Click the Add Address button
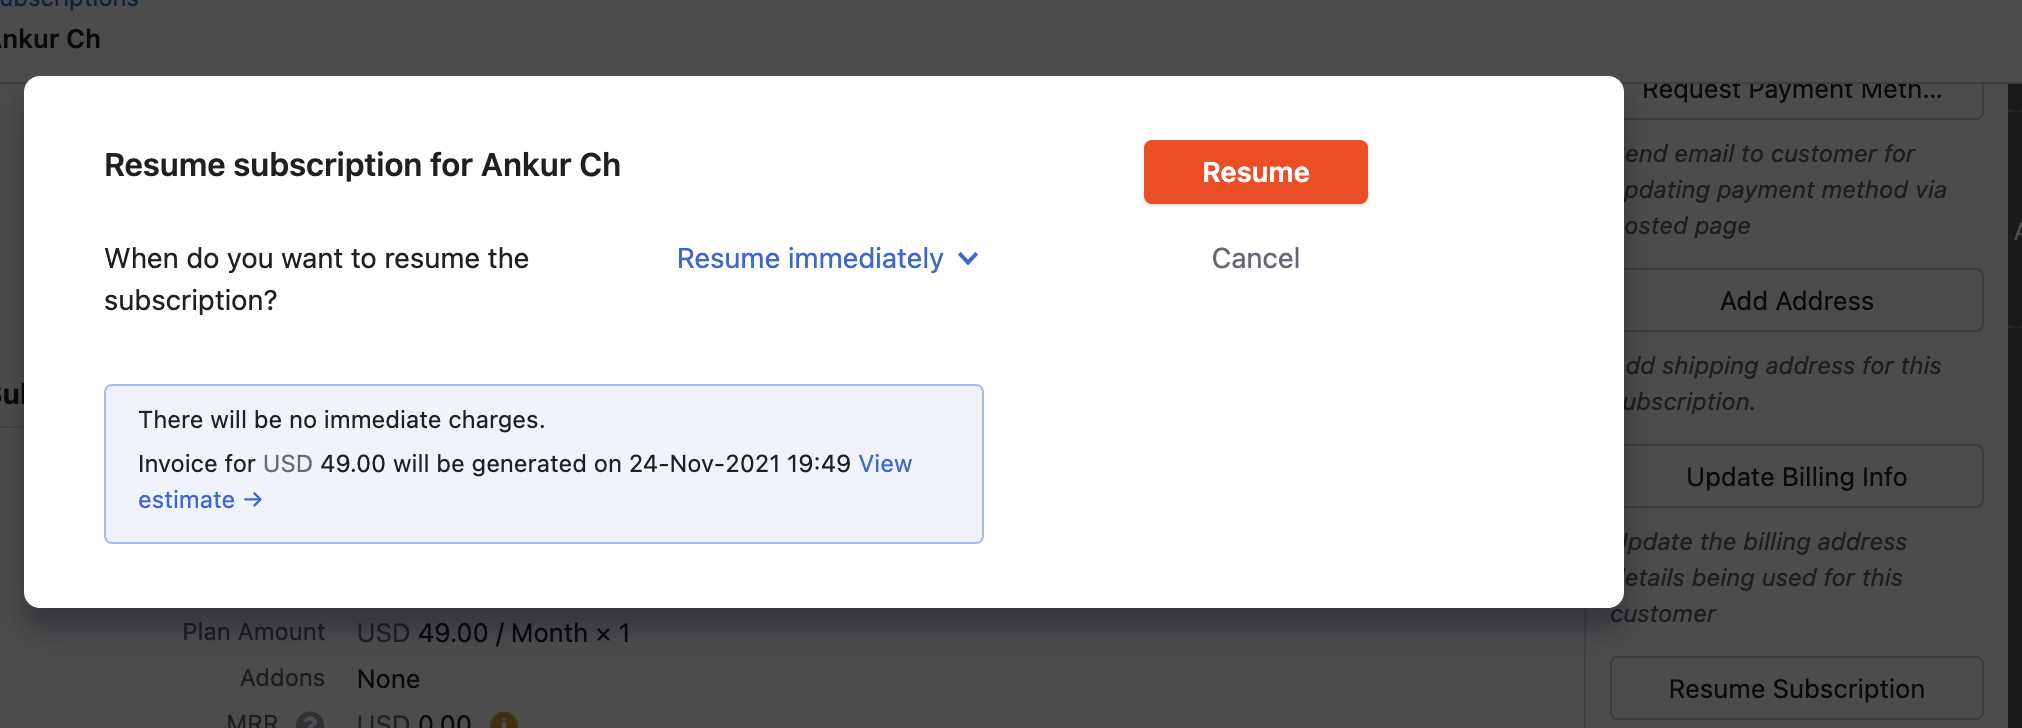2022x728 pixels. (1796, 301)
